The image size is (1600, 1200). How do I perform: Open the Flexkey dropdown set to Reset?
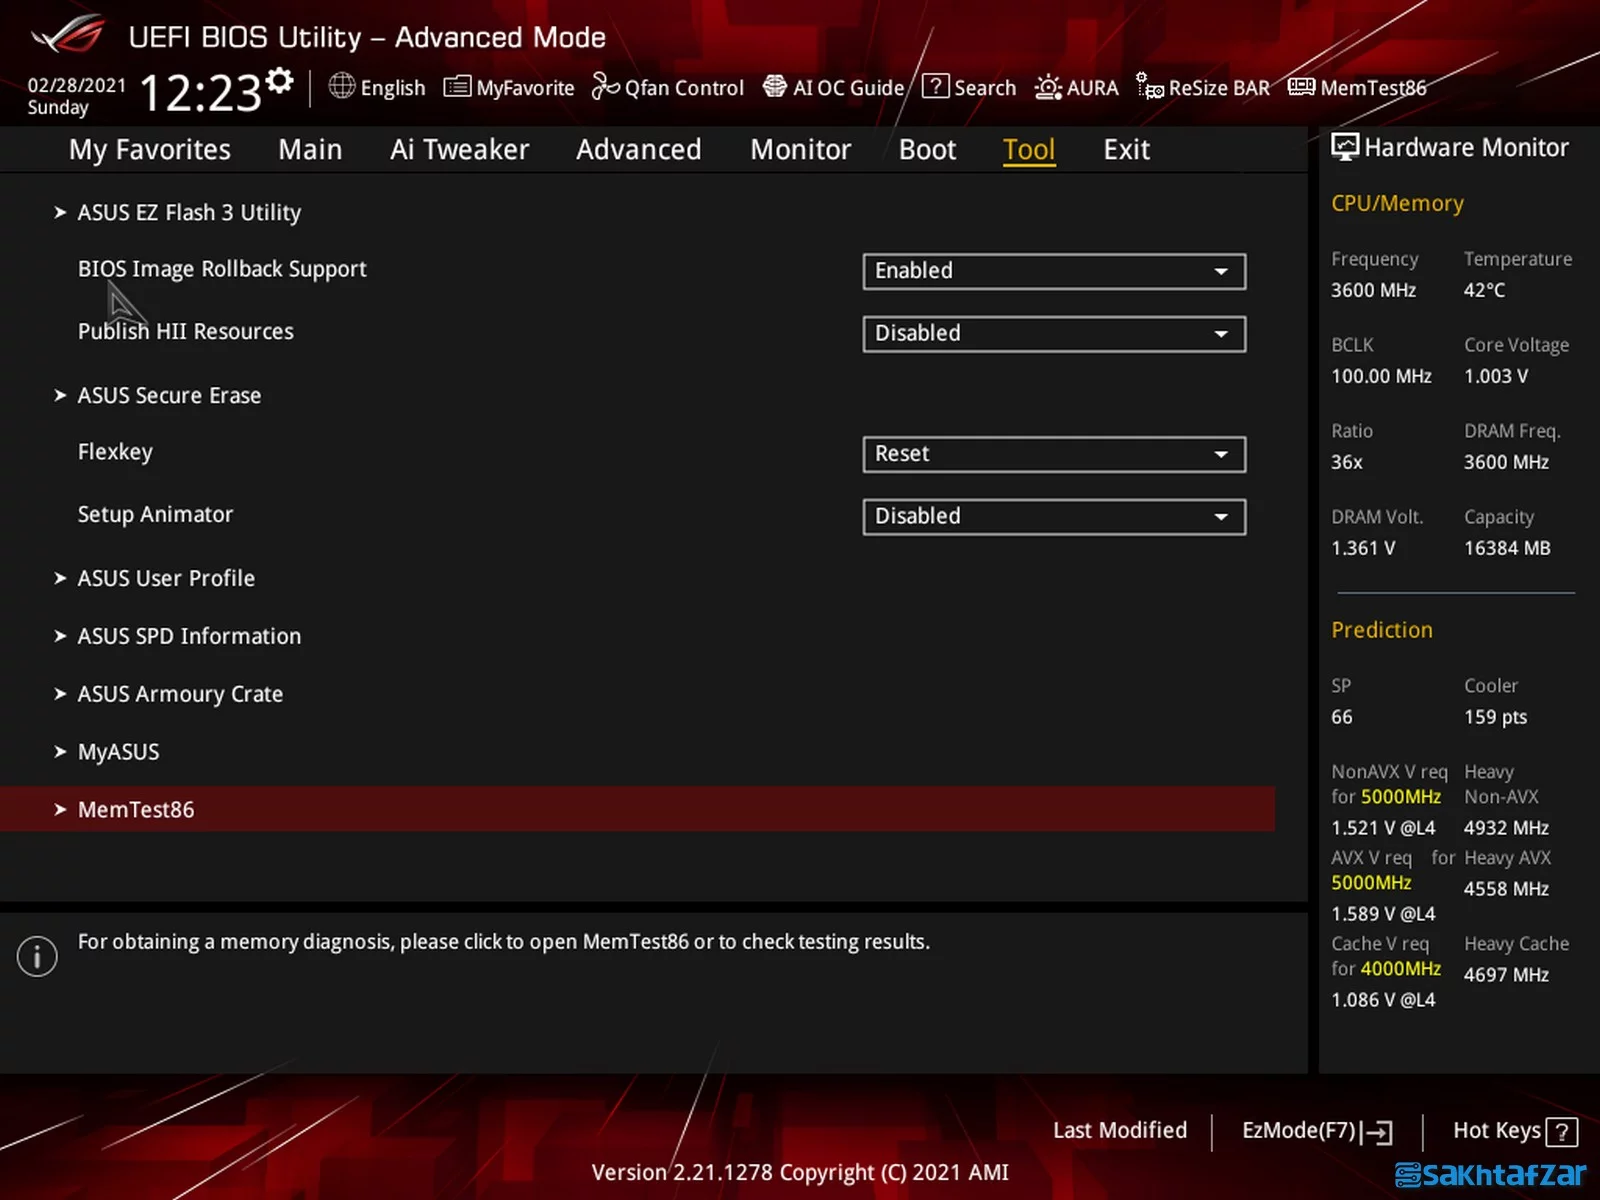click(1054, 454)
